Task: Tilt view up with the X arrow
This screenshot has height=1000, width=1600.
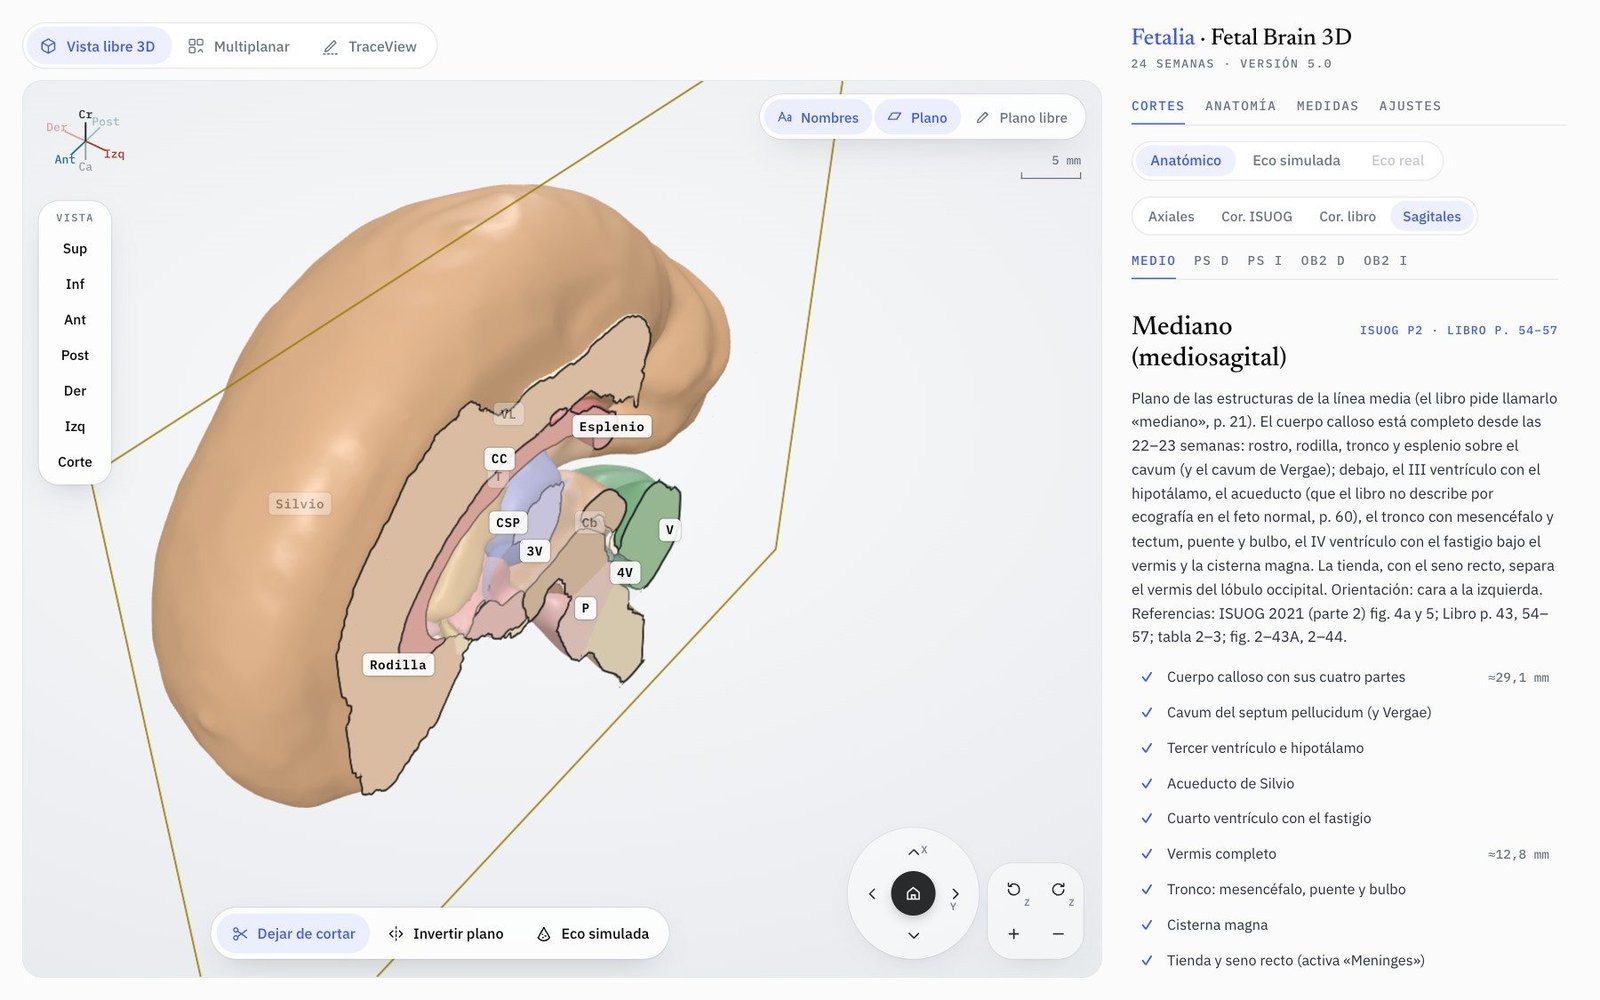Action: tap(914, 852)
